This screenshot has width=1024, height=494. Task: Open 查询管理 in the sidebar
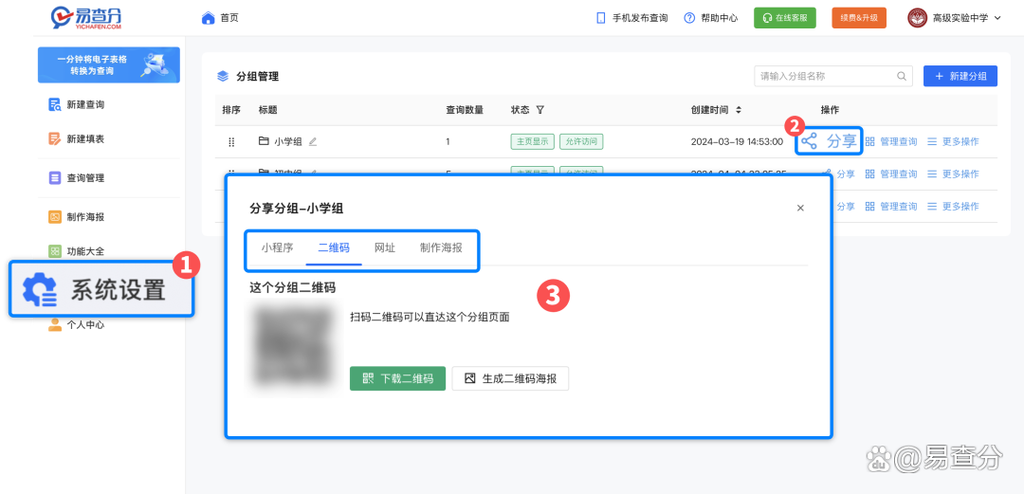(x=85, y=178)
